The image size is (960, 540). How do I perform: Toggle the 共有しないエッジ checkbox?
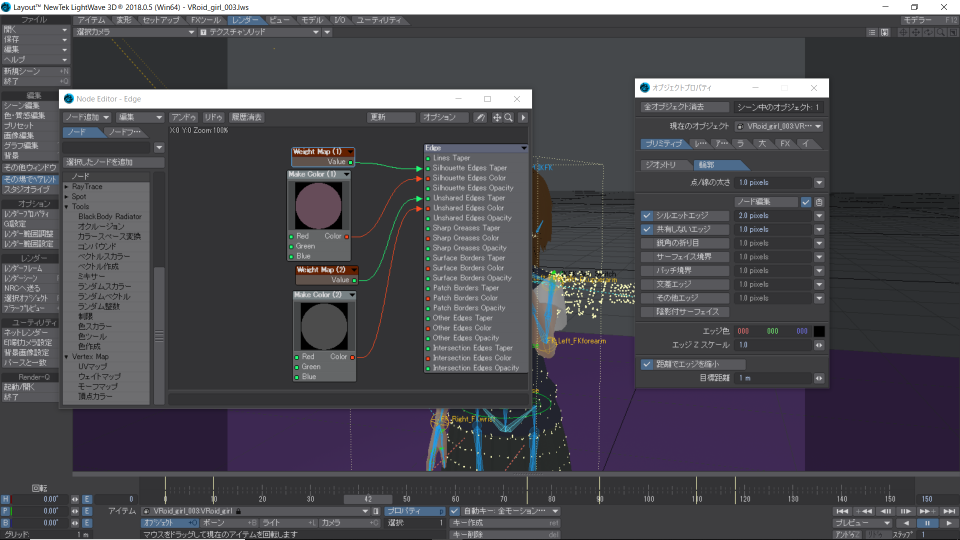tap(647, 230)
